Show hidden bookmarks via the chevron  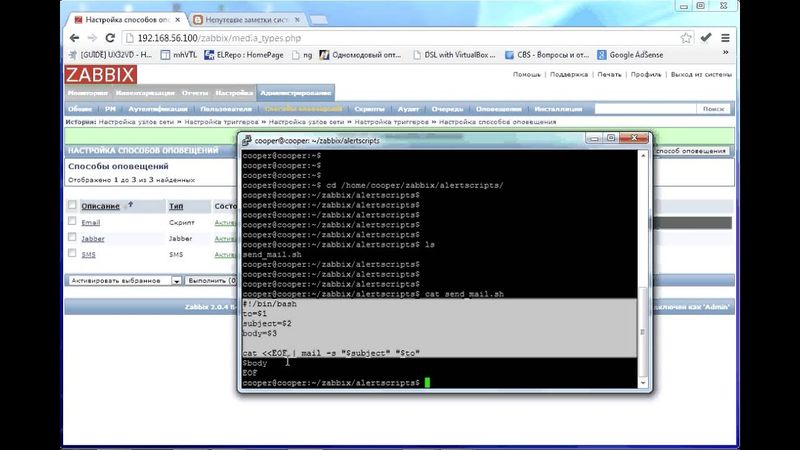[725, 53]
